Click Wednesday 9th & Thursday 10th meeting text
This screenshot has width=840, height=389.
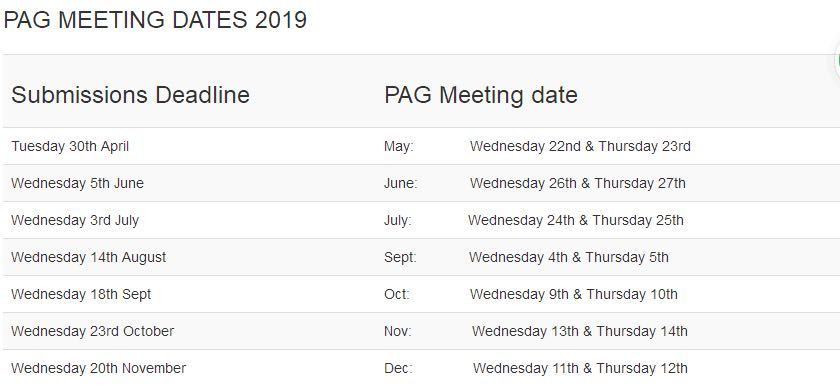573,294
